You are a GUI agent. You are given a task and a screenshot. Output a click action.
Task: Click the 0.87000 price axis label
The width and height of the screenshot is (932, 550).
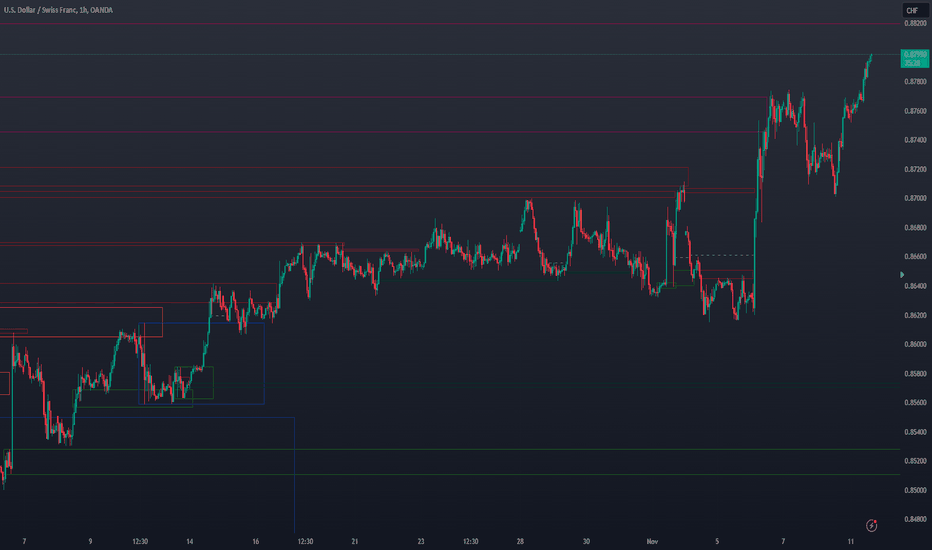[x=915, y=199]
